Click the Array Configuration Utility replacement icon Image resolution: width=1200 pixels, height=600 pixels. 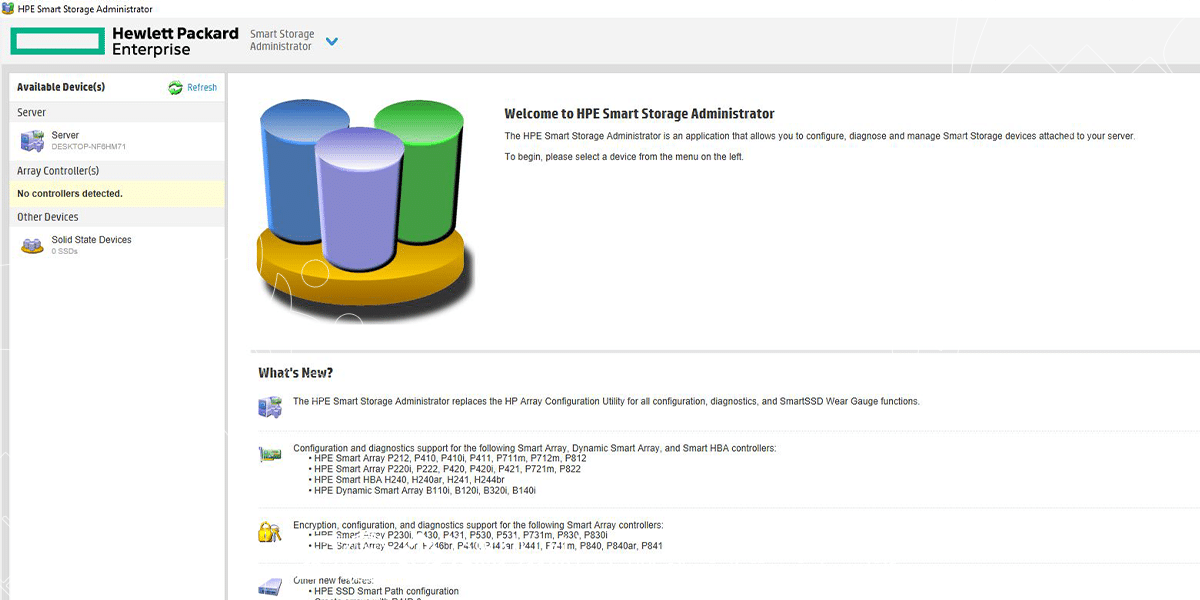tap(270, 406)
